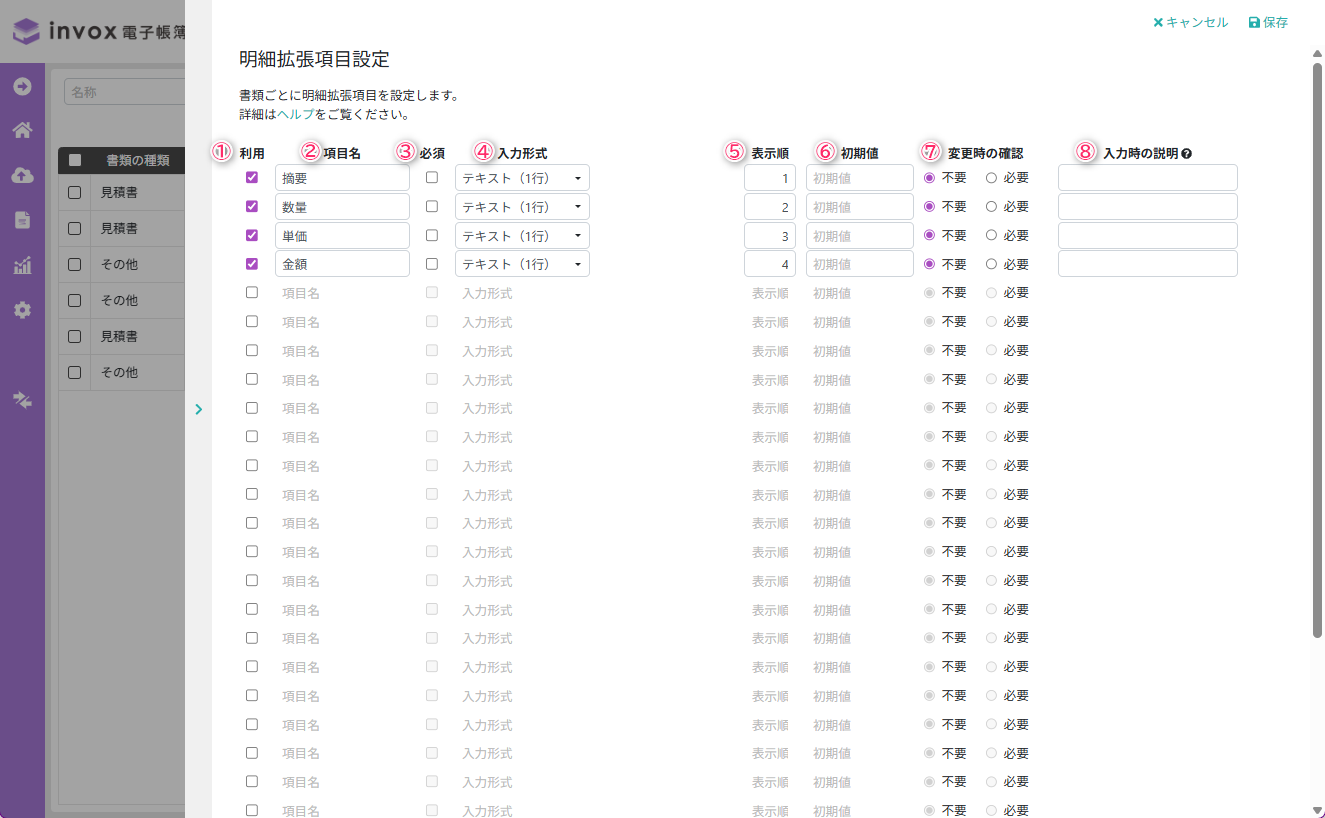
Task: Check the 利用 checkbox on the fifth row
Action: click(x=252, y=293)
